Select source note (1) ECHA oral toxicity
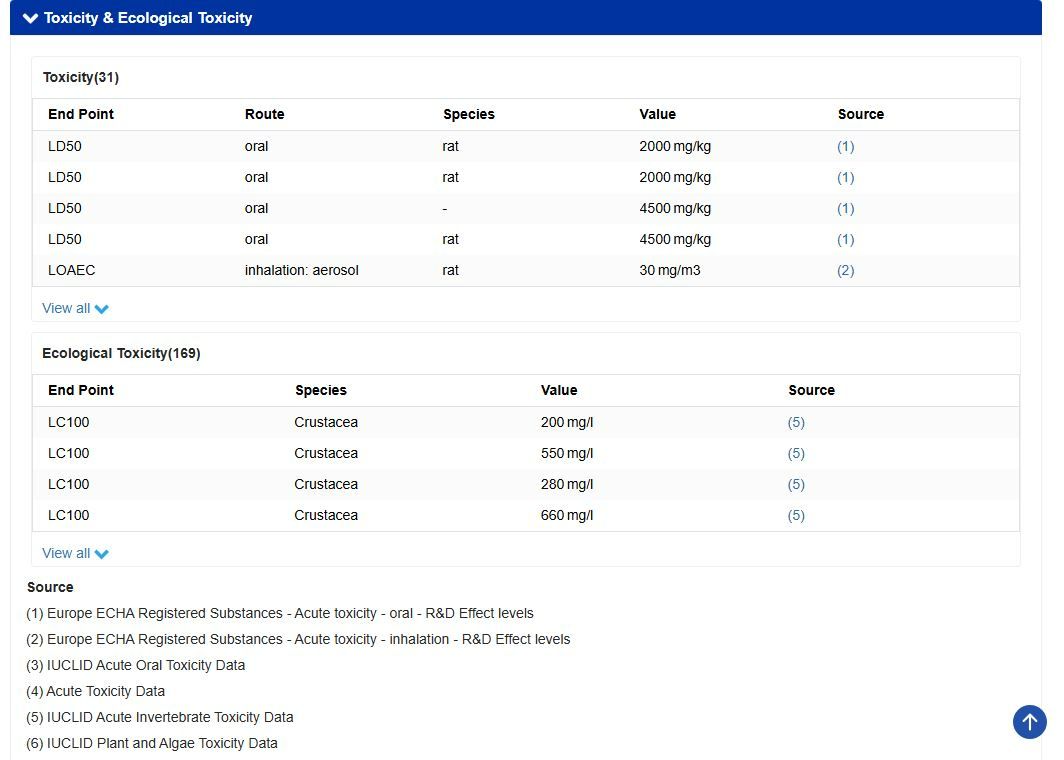 [x=280, y=613]
